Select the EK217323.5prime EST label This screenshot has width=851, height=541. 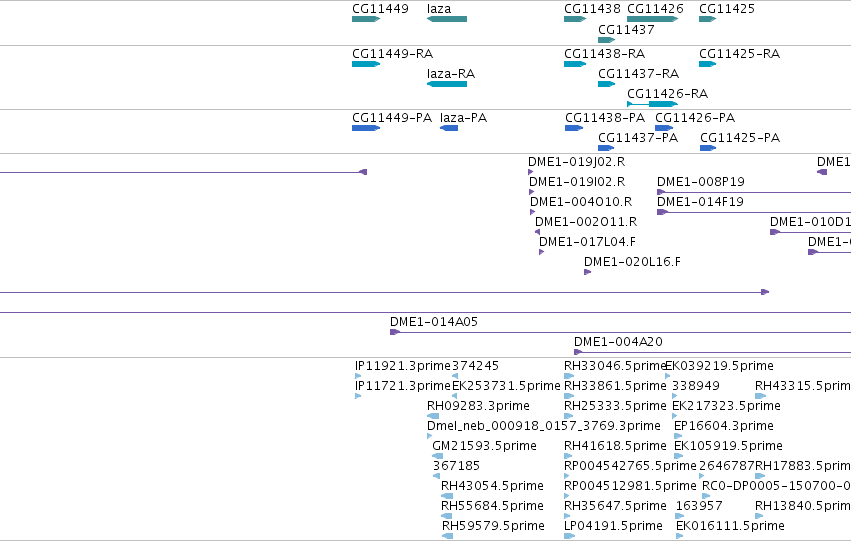click(x=726, y=406)
